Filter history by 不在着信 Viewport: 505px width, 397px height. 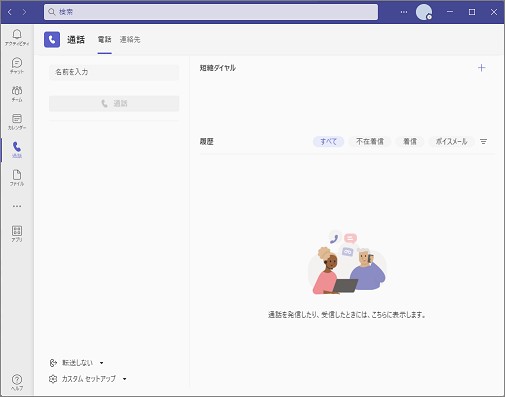(x=370, y=142)
